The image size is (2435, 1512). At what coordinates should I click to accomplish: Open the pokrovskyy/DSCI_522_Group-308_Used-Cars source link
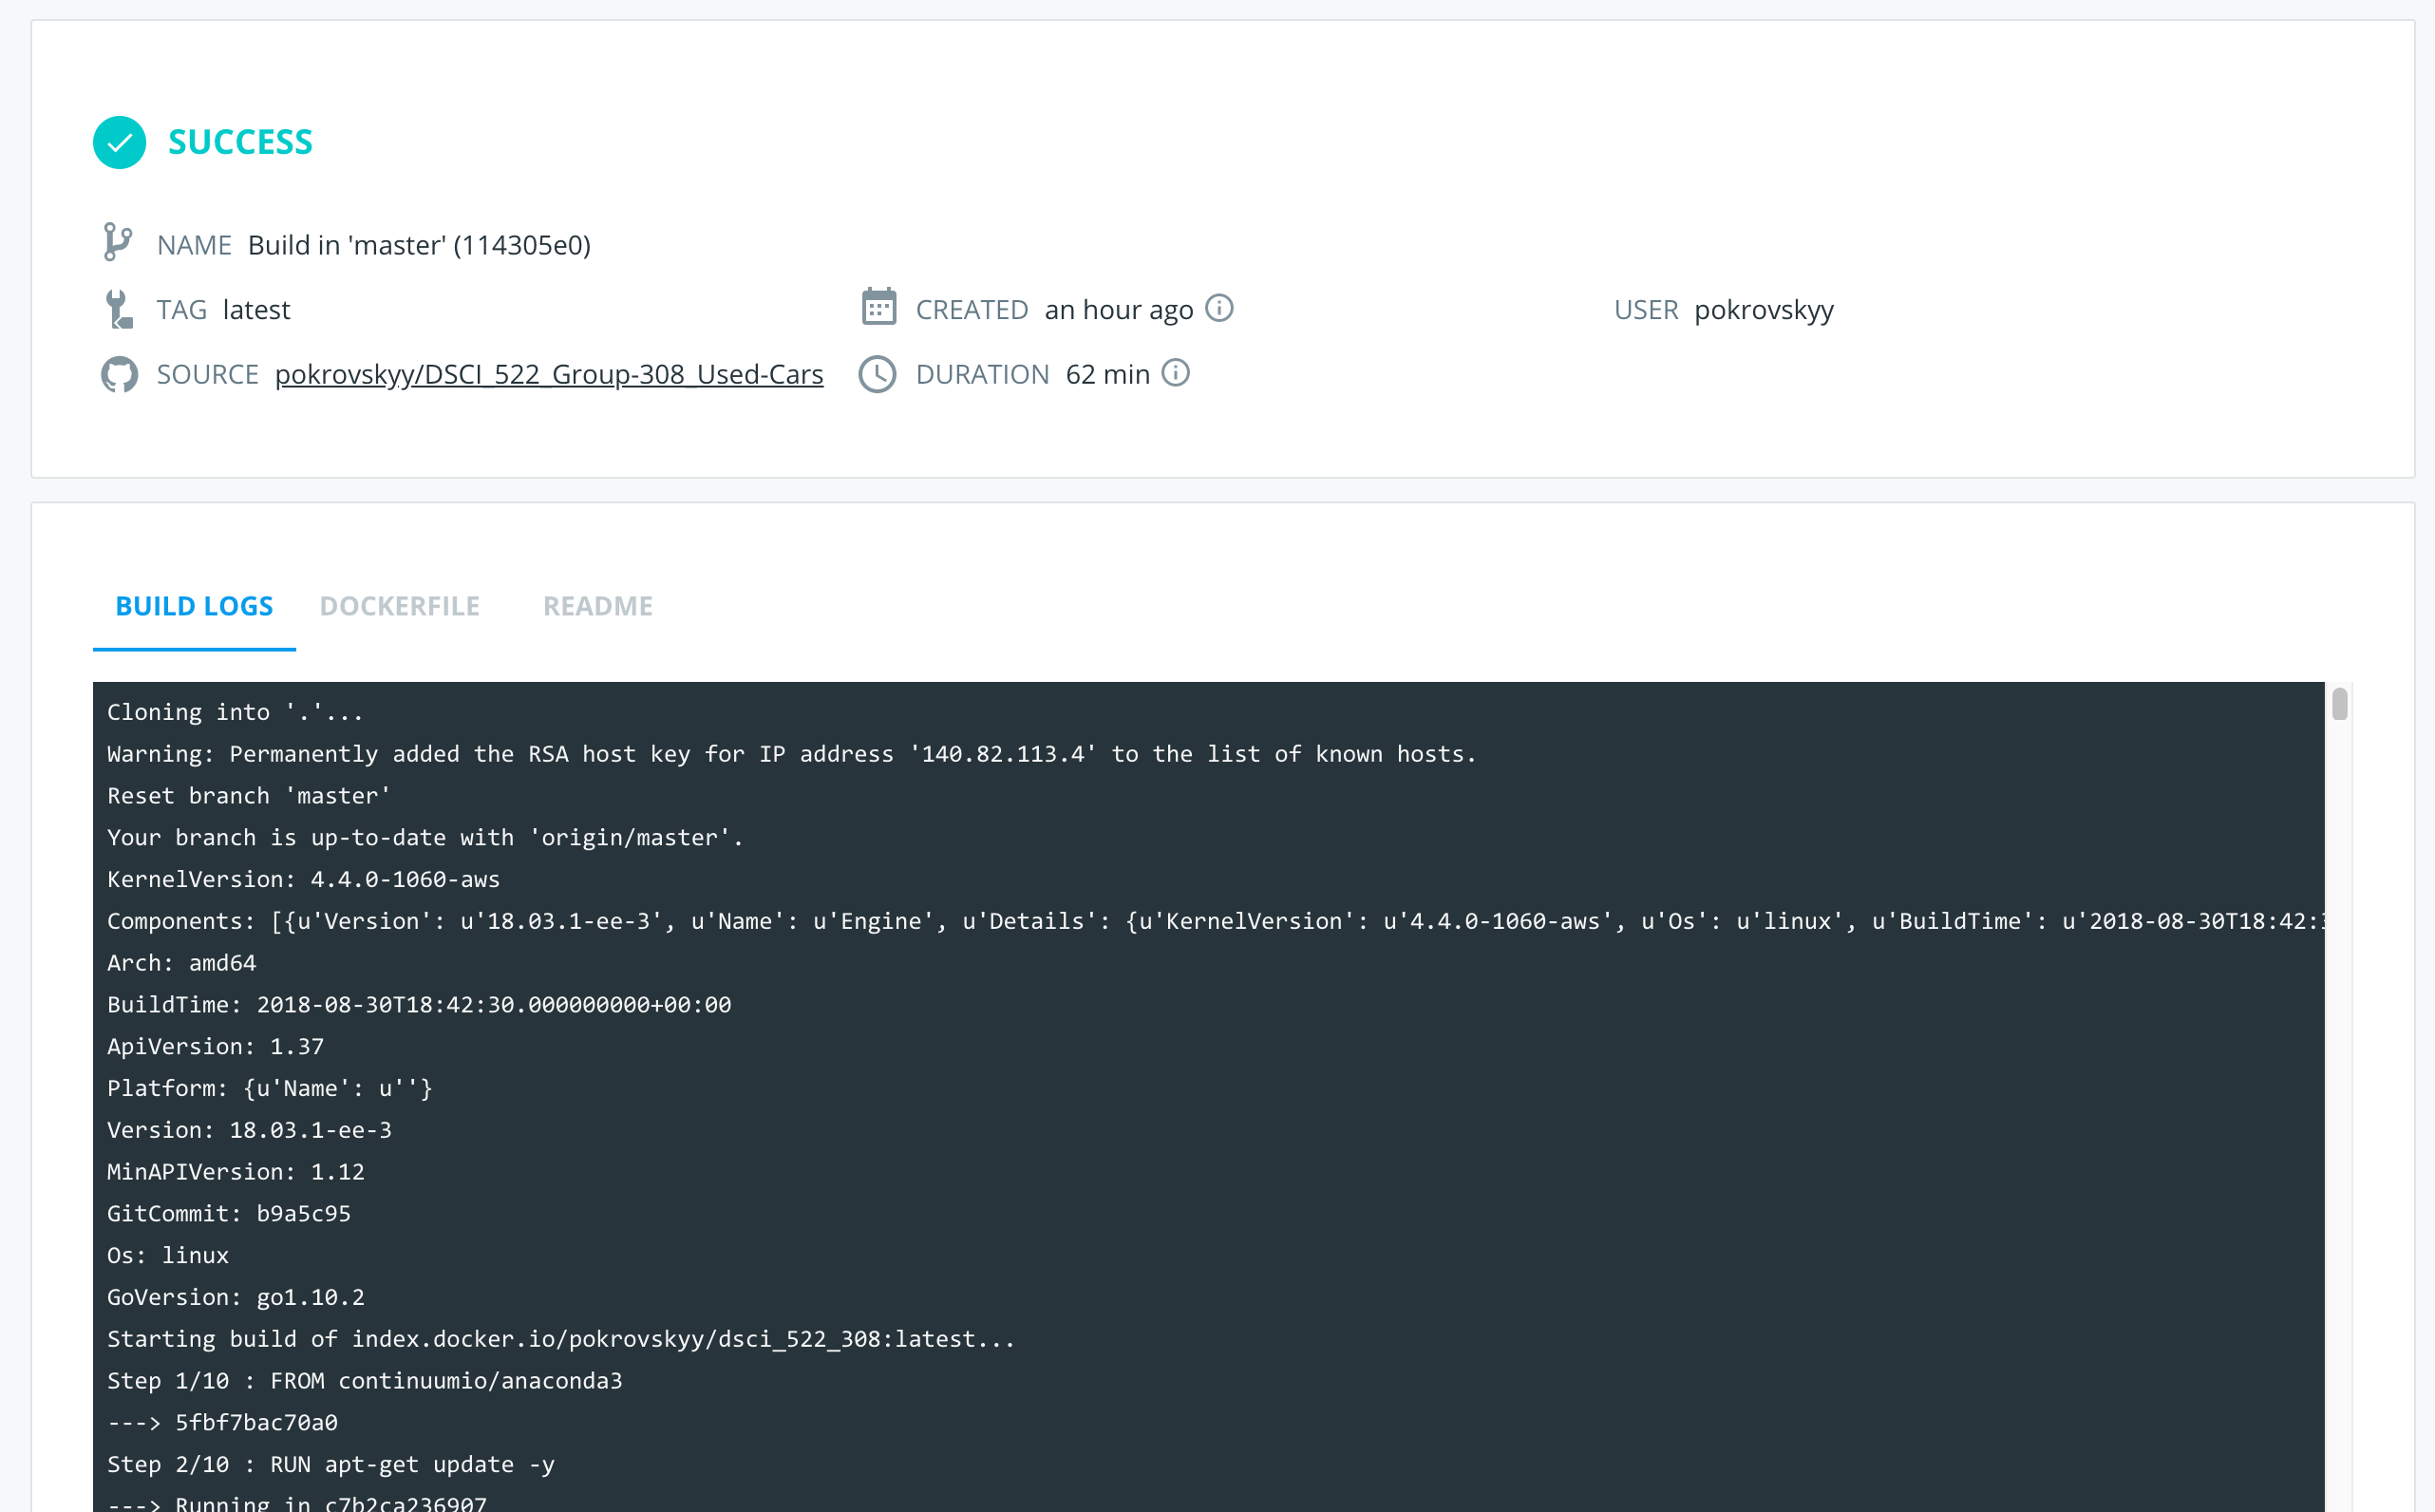pos(549,374)
